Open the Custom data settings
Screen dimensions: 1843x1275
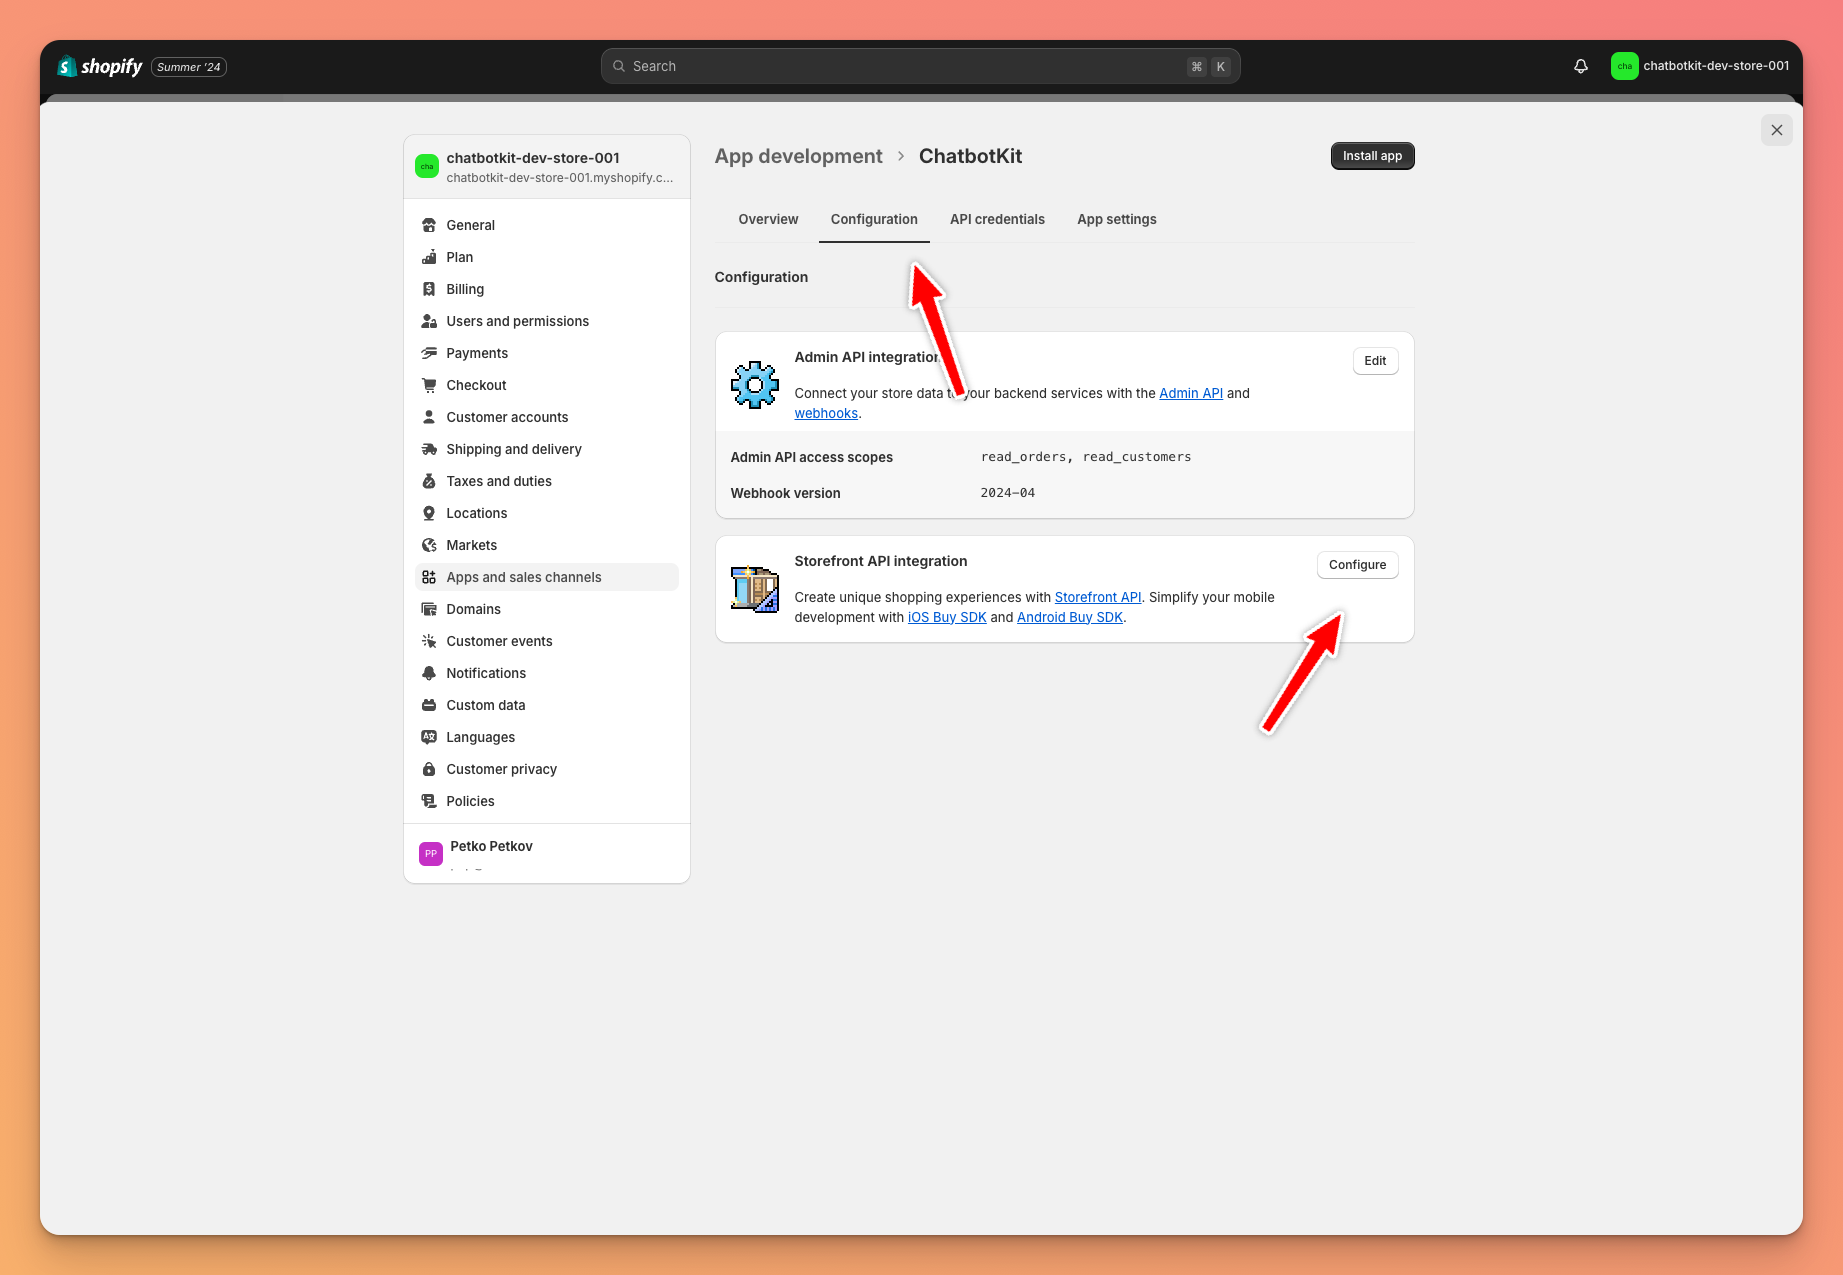pyautogui.click(x=546, y=705)
